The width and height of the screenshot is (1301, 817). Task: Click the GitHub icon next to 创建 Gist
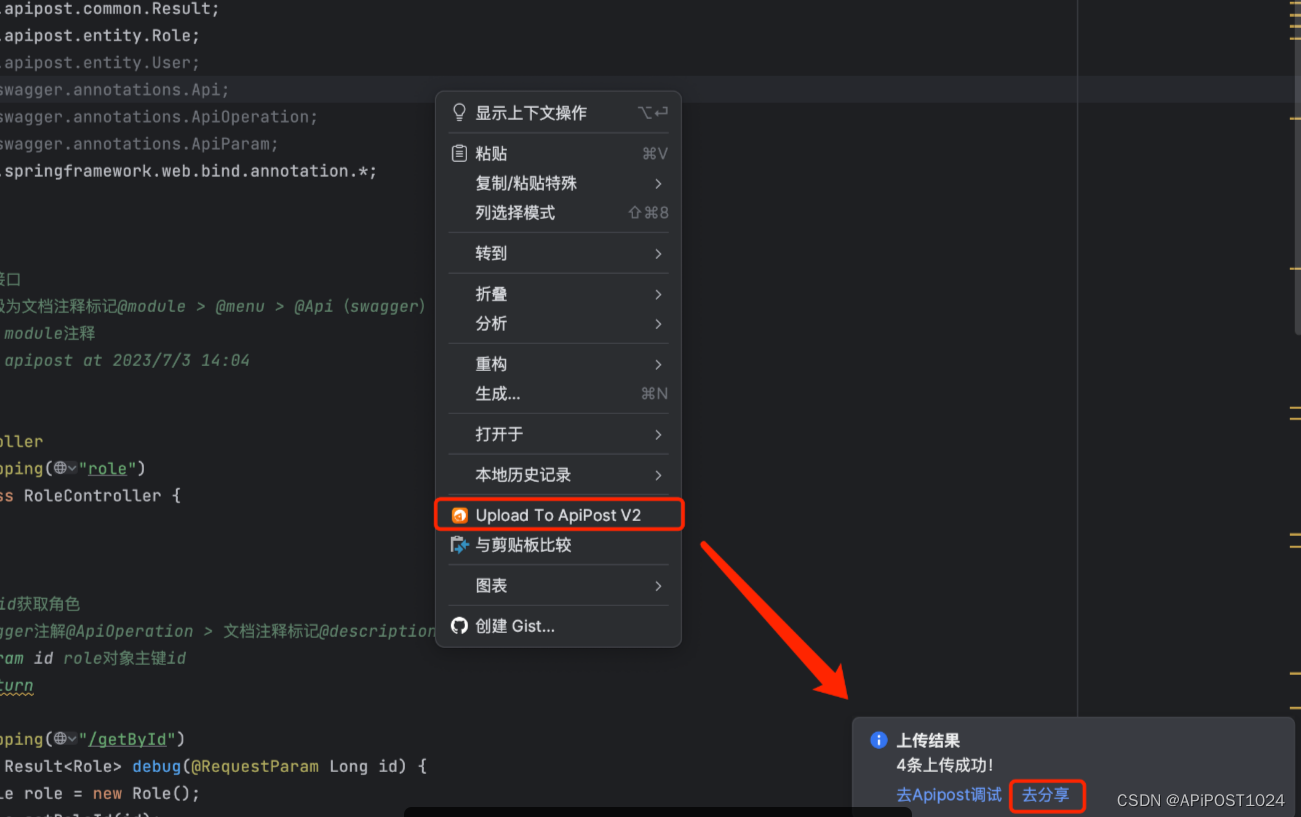[458, 625]
